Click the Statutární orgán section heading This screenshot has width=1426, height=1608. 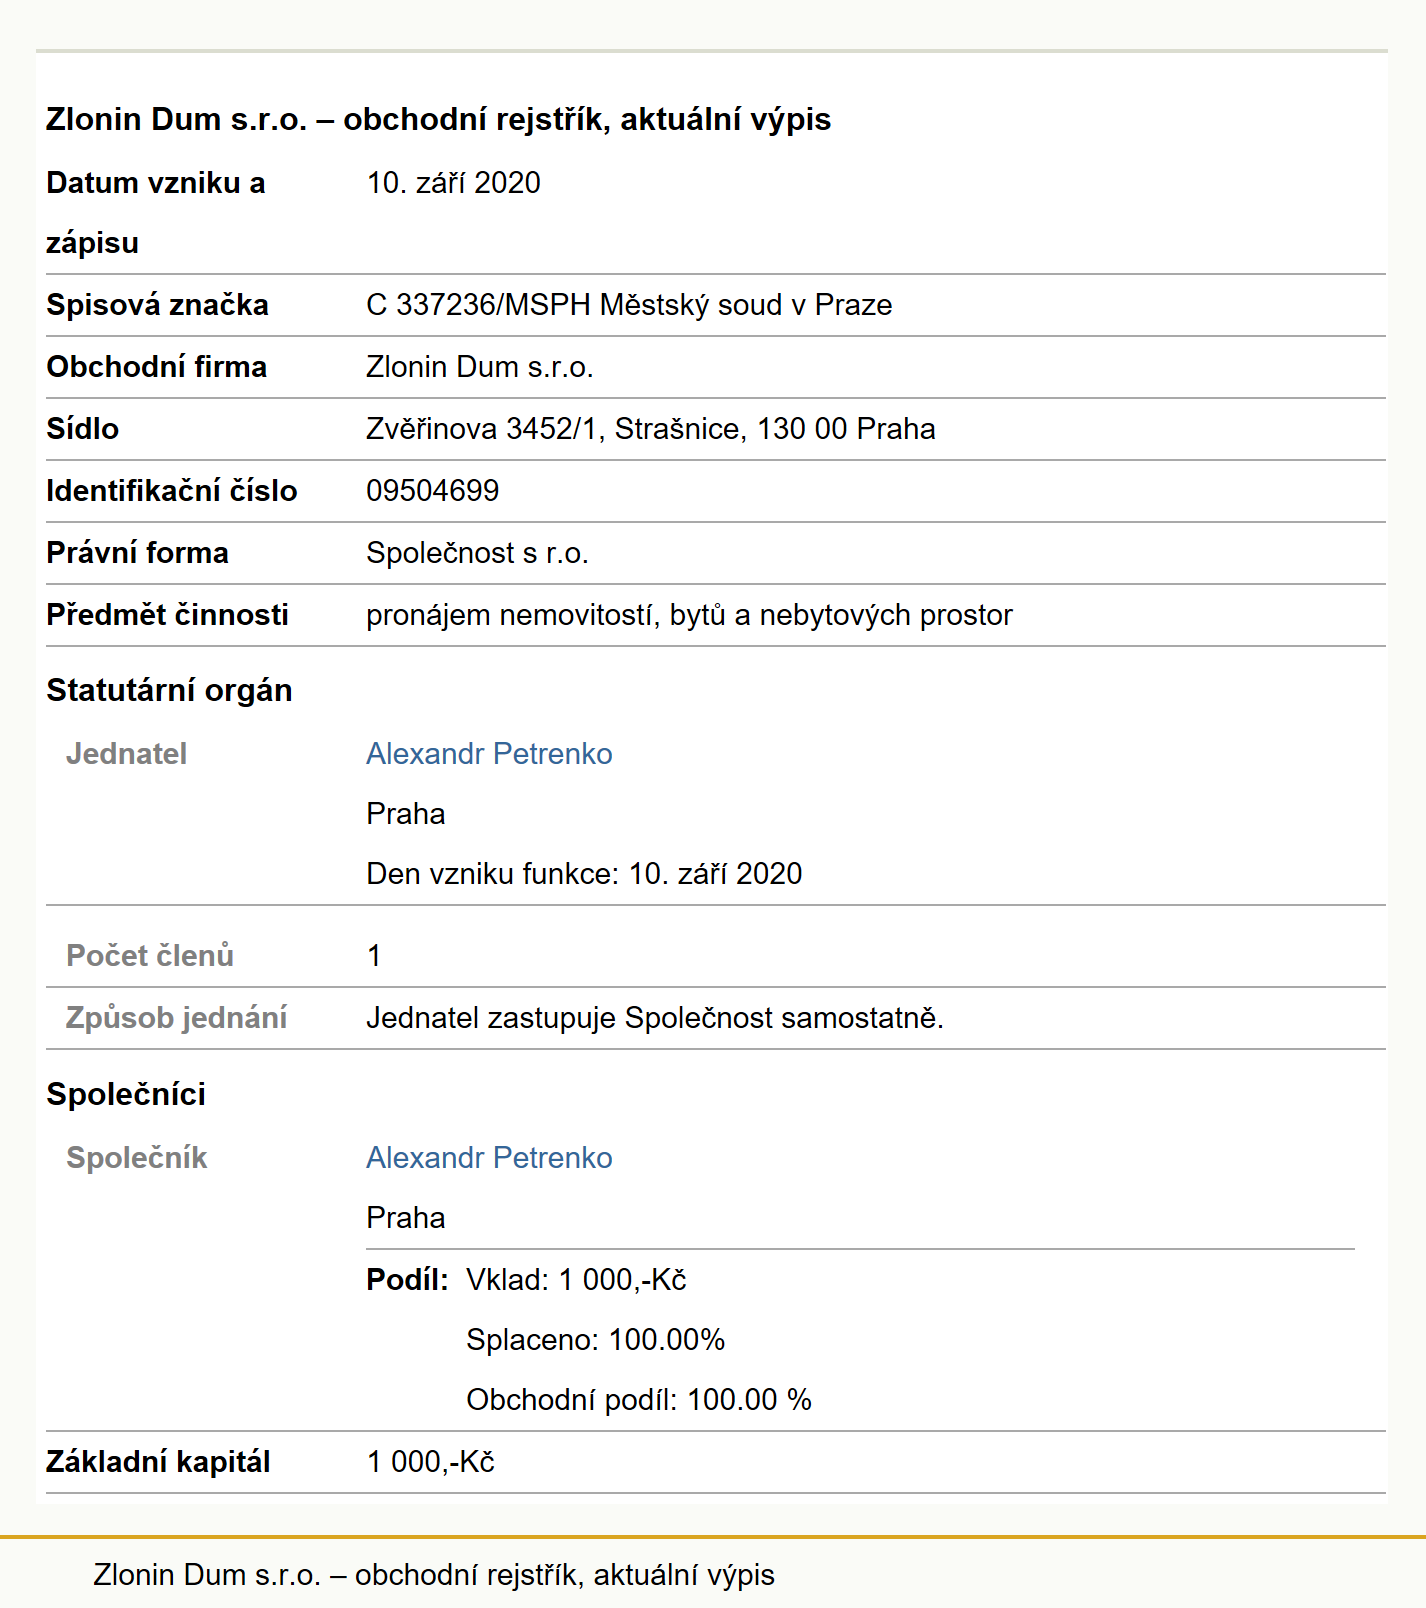pyautogui.click(x=169, y=690)
